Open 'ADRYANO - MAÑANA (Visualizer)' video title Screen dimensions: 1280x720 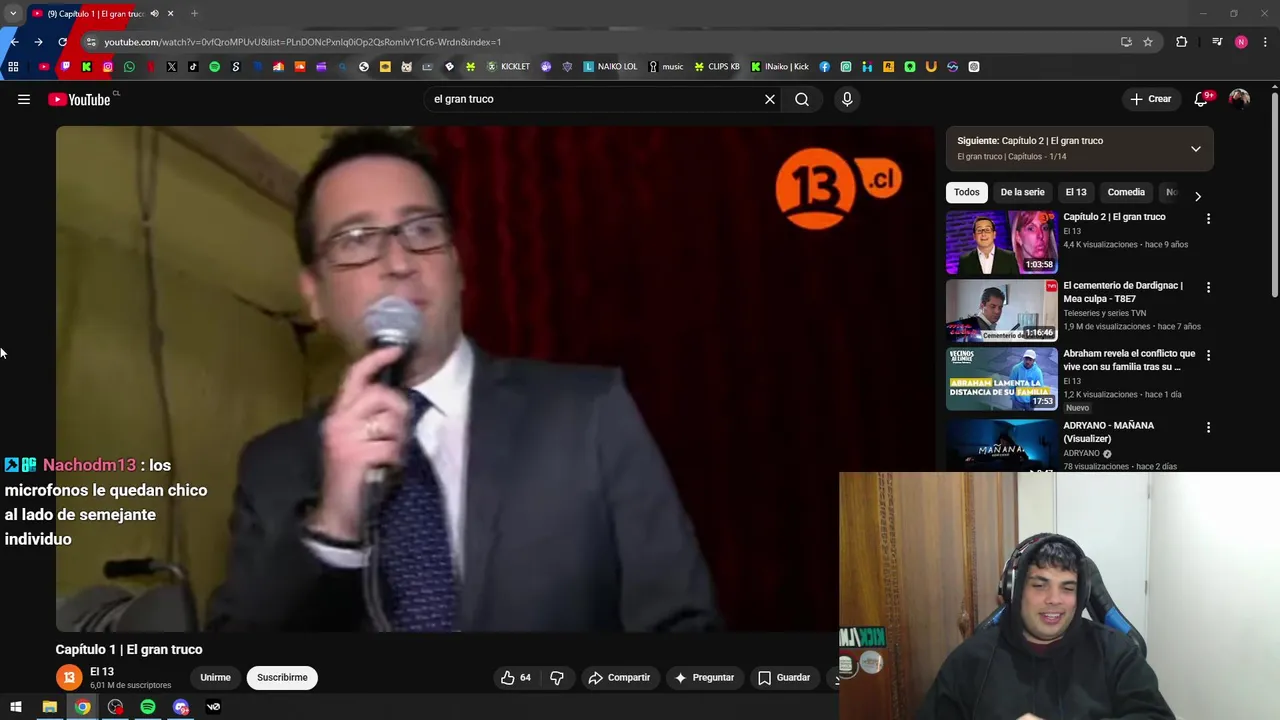(1108, 432)
